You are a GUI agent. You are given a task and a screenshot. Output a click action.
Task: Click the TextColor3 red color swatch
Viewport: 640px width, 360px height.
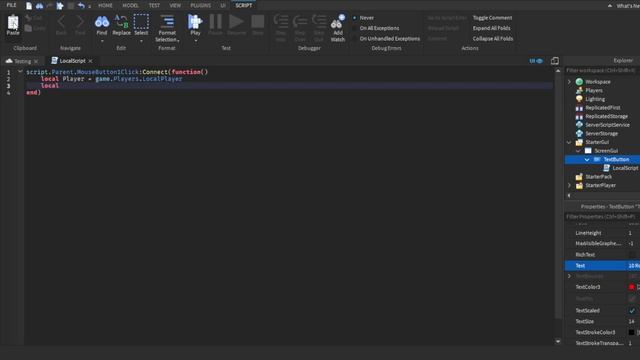[631, 287]
